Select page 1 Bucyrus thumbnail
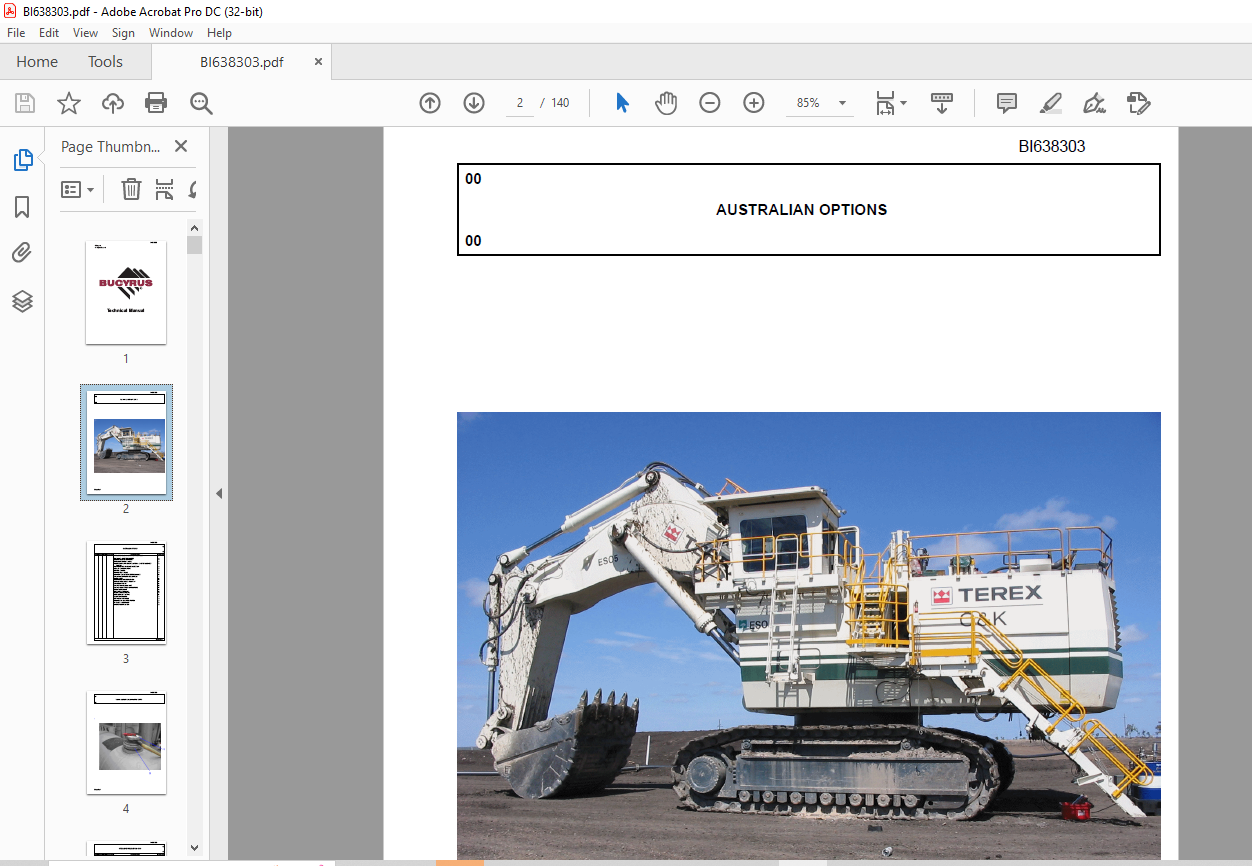This screenshot has width=1252, height=866. click(x=126, y=292)
